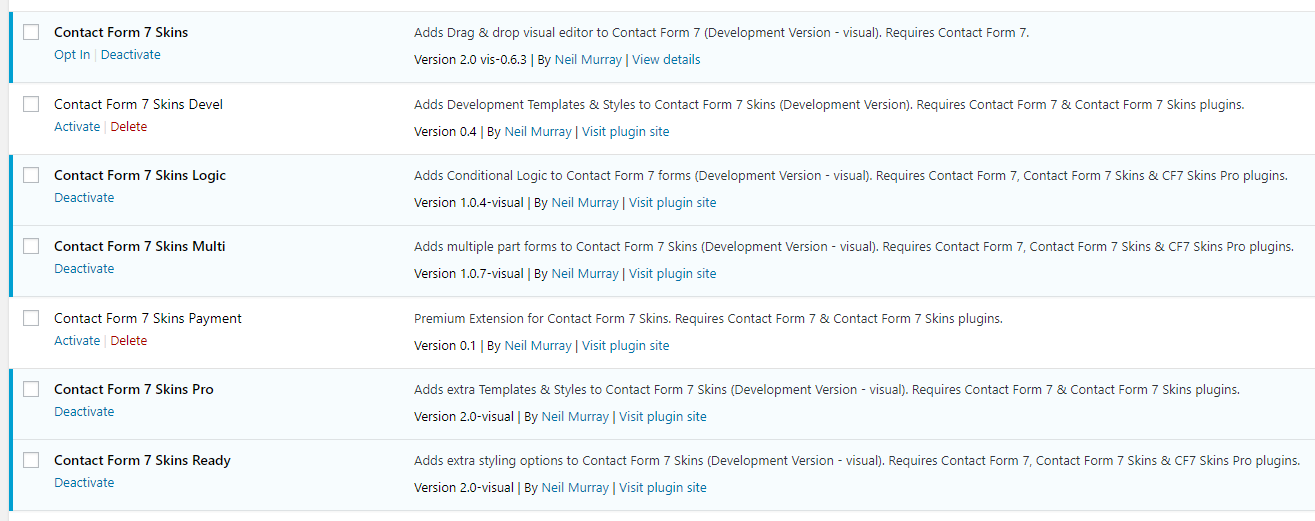
Task: Click Opt In under Contact Form 7 Skins
Action: (72, 55)
